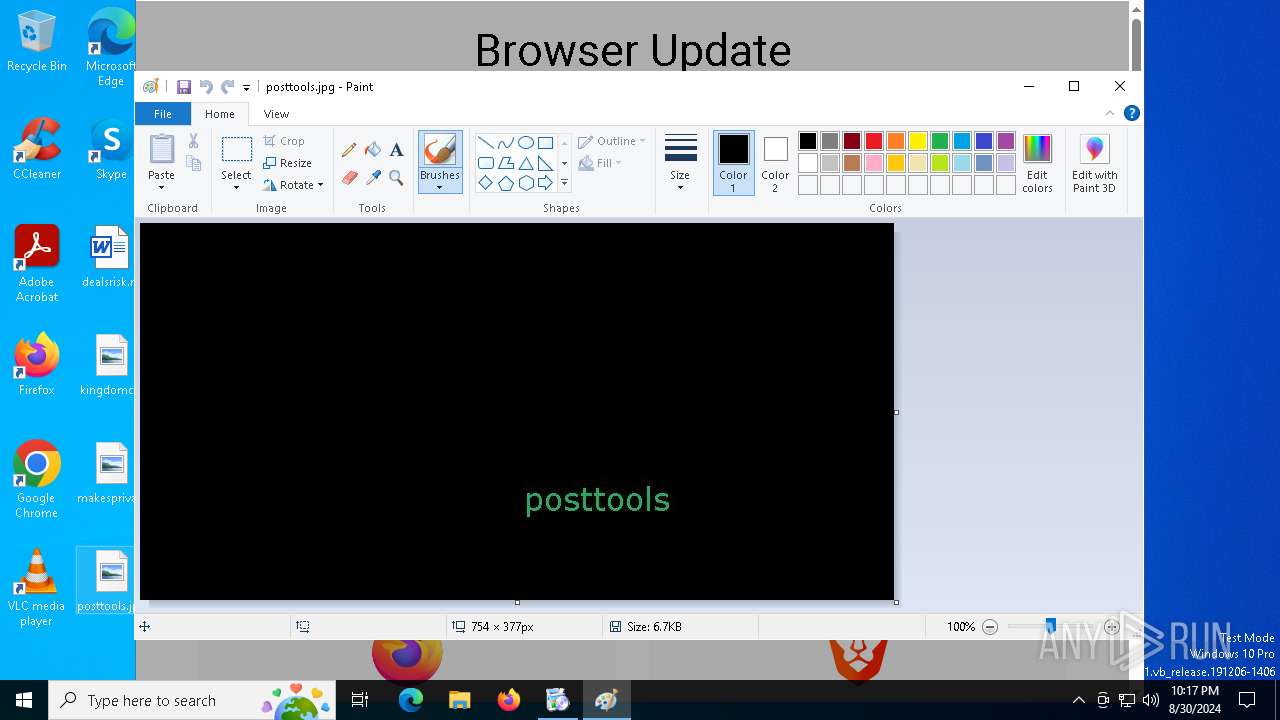Choose the Pentagon shape
Screen dimensions: 1280x720
505,183
